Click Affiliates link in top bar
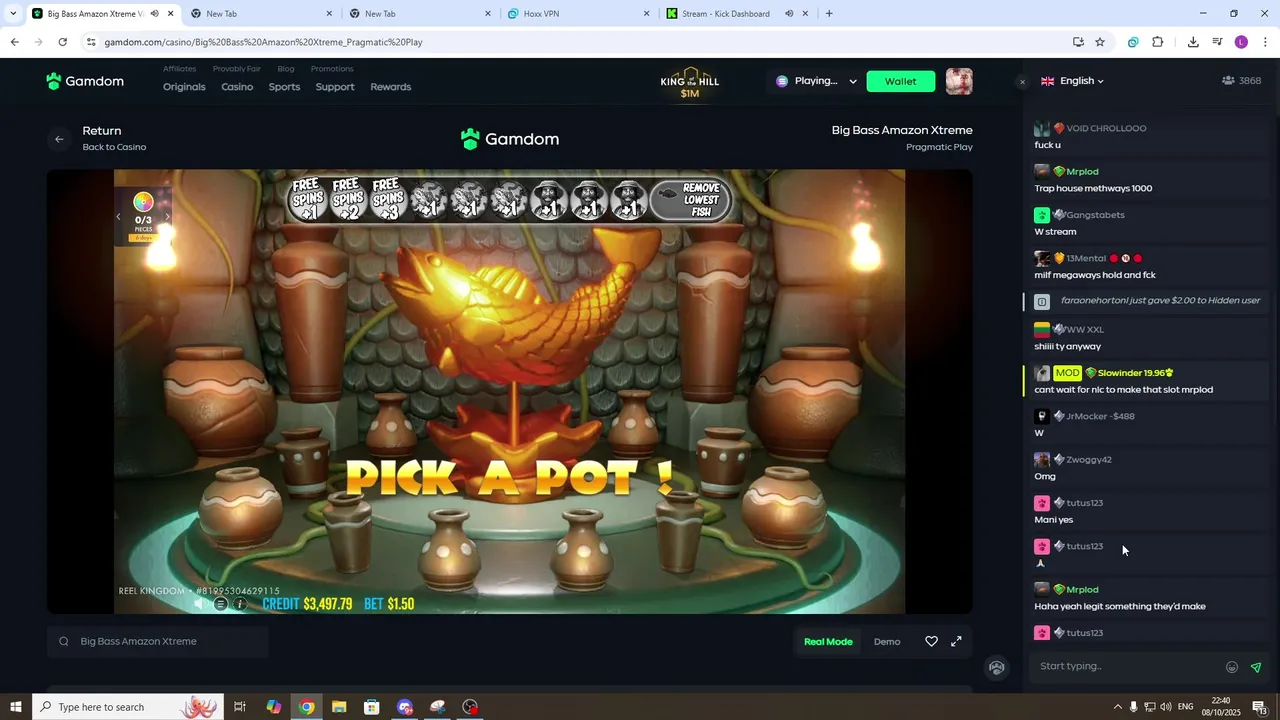This screenshot has width=1280, height=720. coord(180,69)
